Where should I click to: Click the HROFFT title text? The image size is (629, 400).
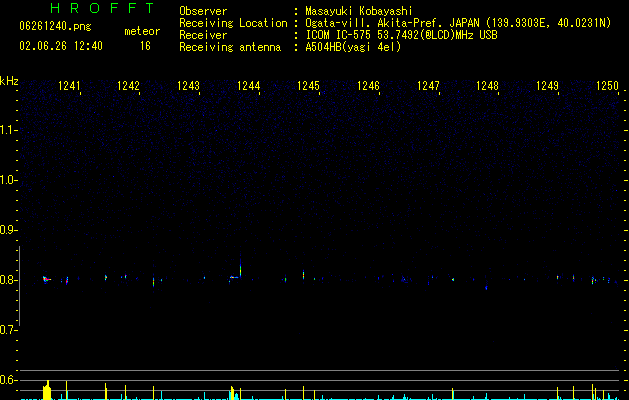point(102,8)
